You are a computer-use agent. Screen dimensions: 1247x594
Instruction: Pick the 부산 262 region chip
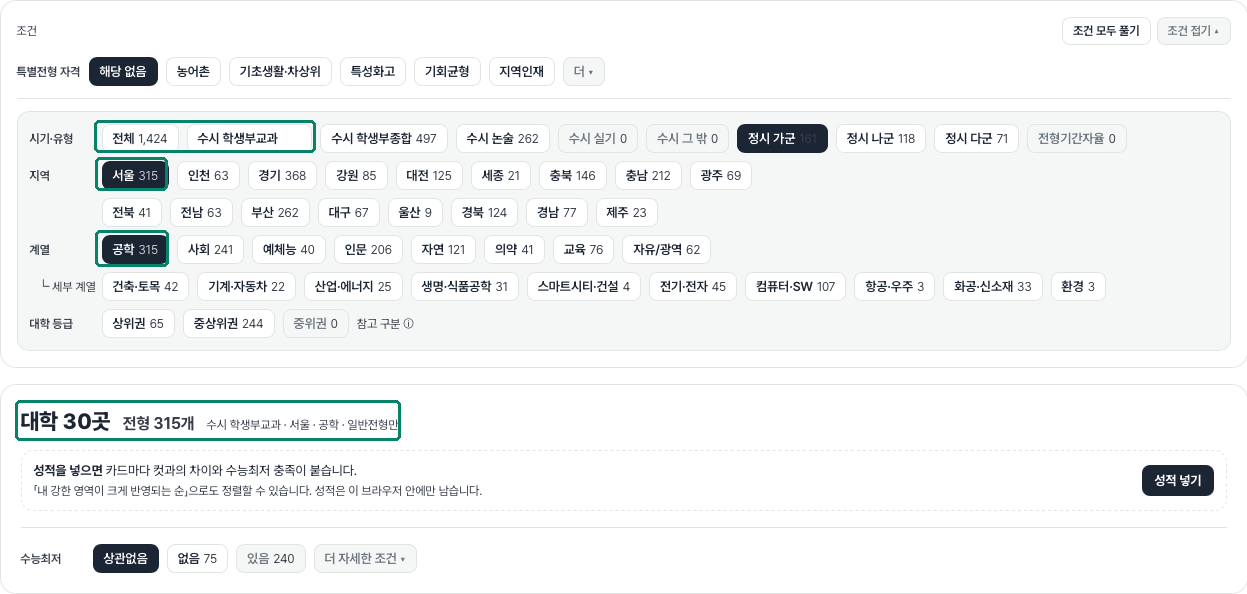pos(275,213)
